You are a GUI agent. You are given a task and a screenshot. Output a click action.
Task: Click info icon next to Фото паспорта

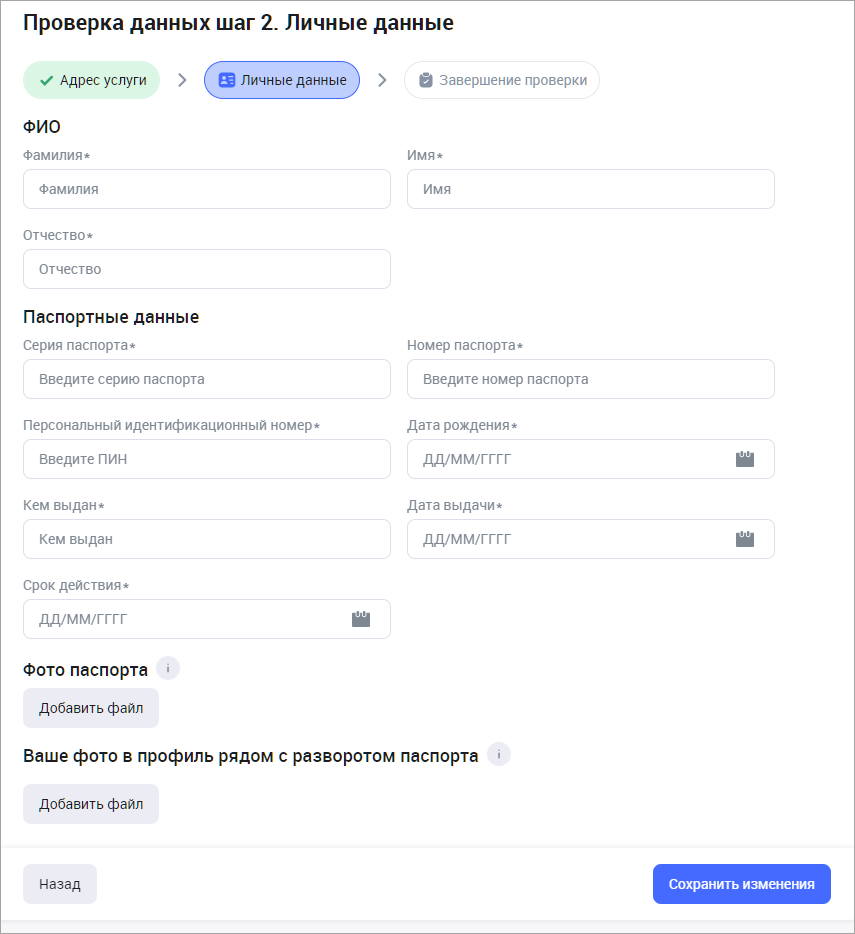click(168, 669)
